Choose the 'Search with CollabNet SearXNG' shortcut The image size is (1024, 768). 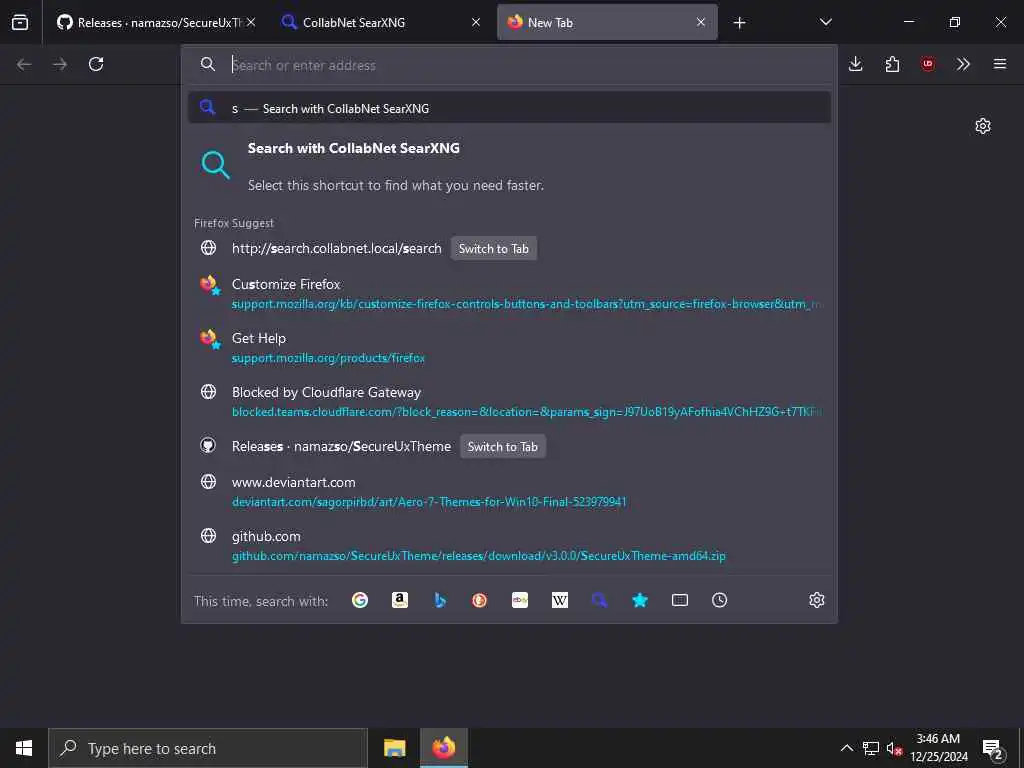coord(509,166)
